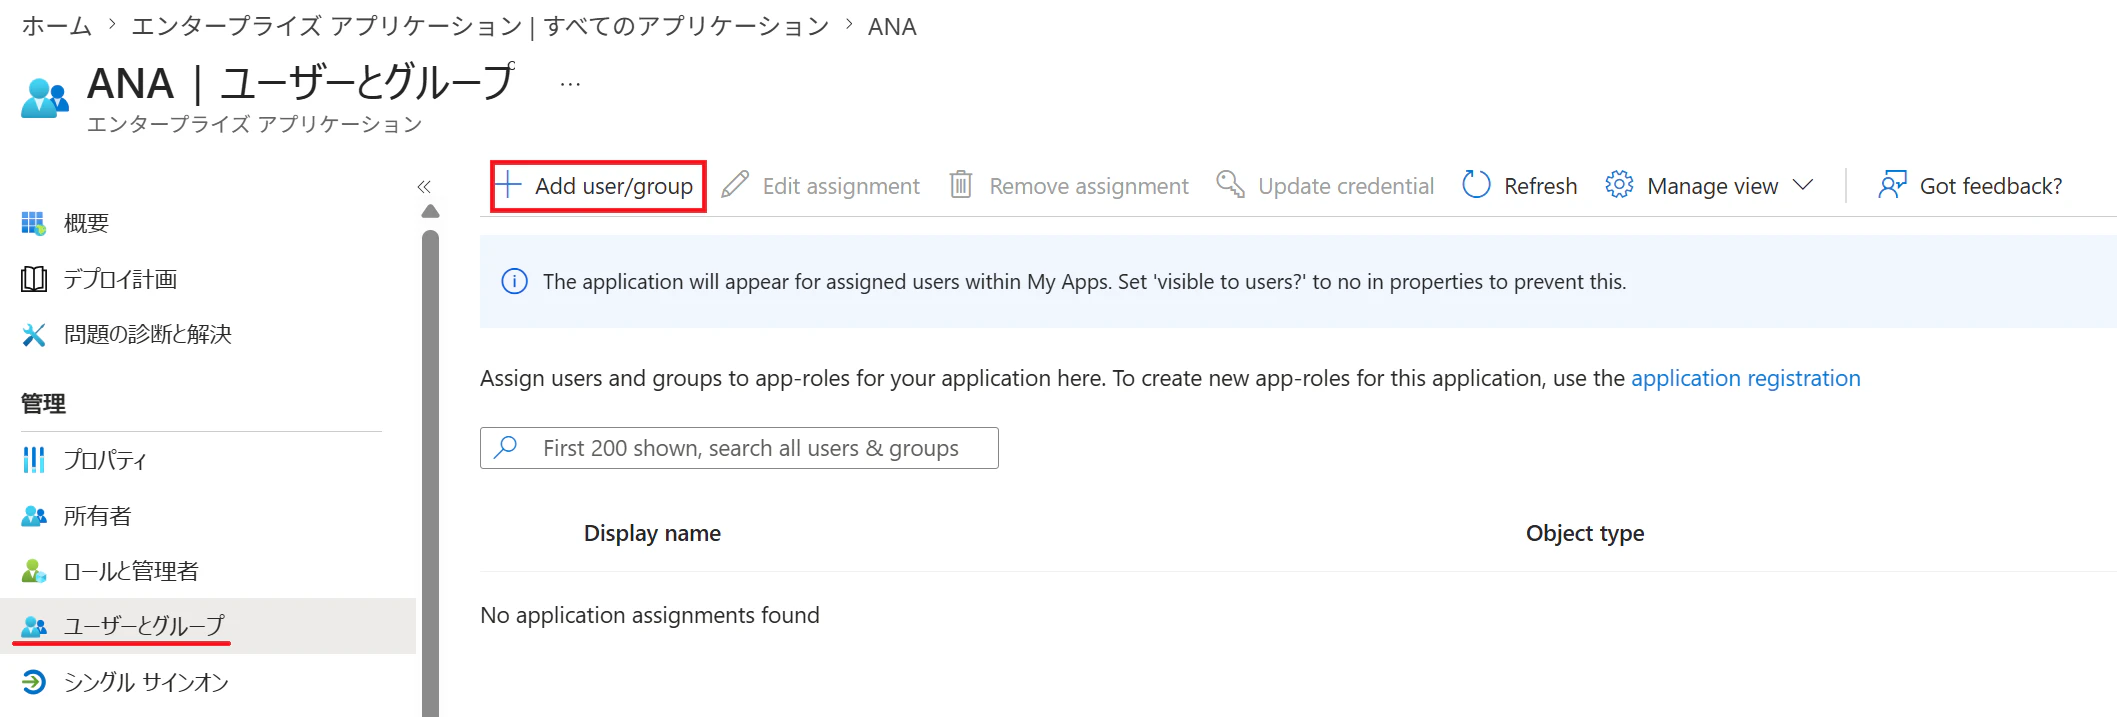Screen dimensions: 2117x717
Task: Click the Edit assignment button label
Action: coord(841,186)
